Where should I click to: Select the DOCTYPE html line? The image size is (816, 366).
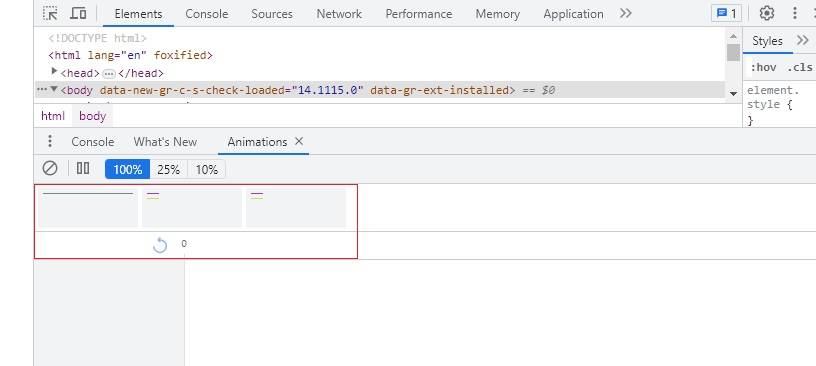(x=97, y=38)
